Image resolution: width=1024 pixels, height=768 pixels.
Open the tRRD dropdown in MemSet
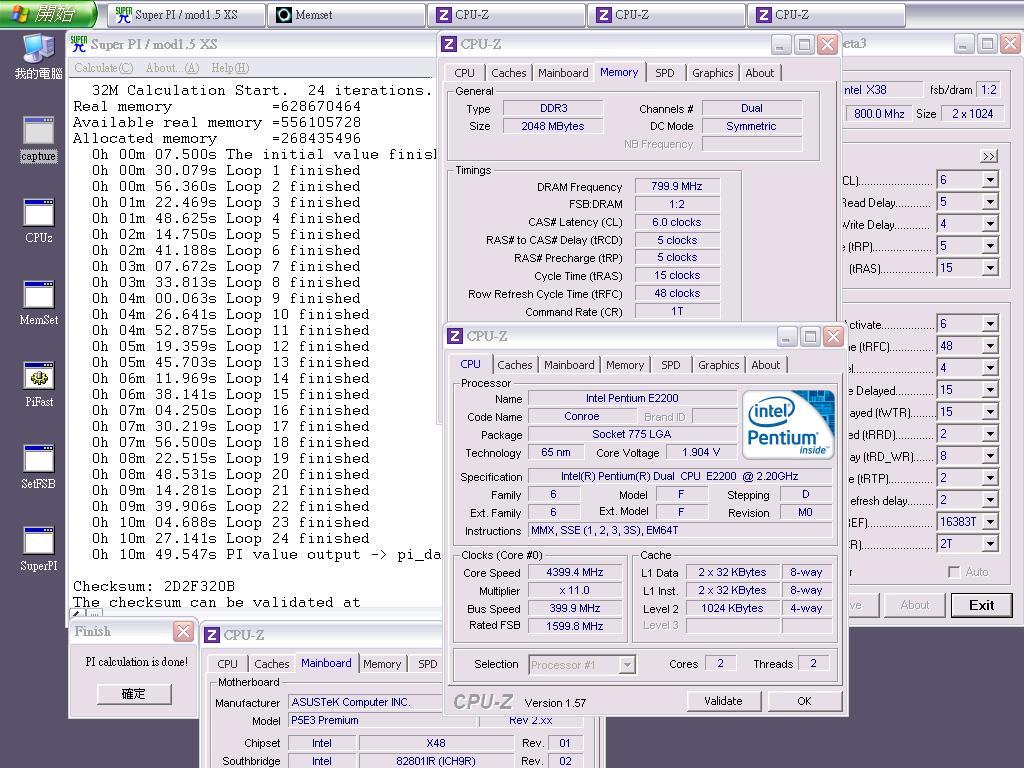[x=991, y=434]
